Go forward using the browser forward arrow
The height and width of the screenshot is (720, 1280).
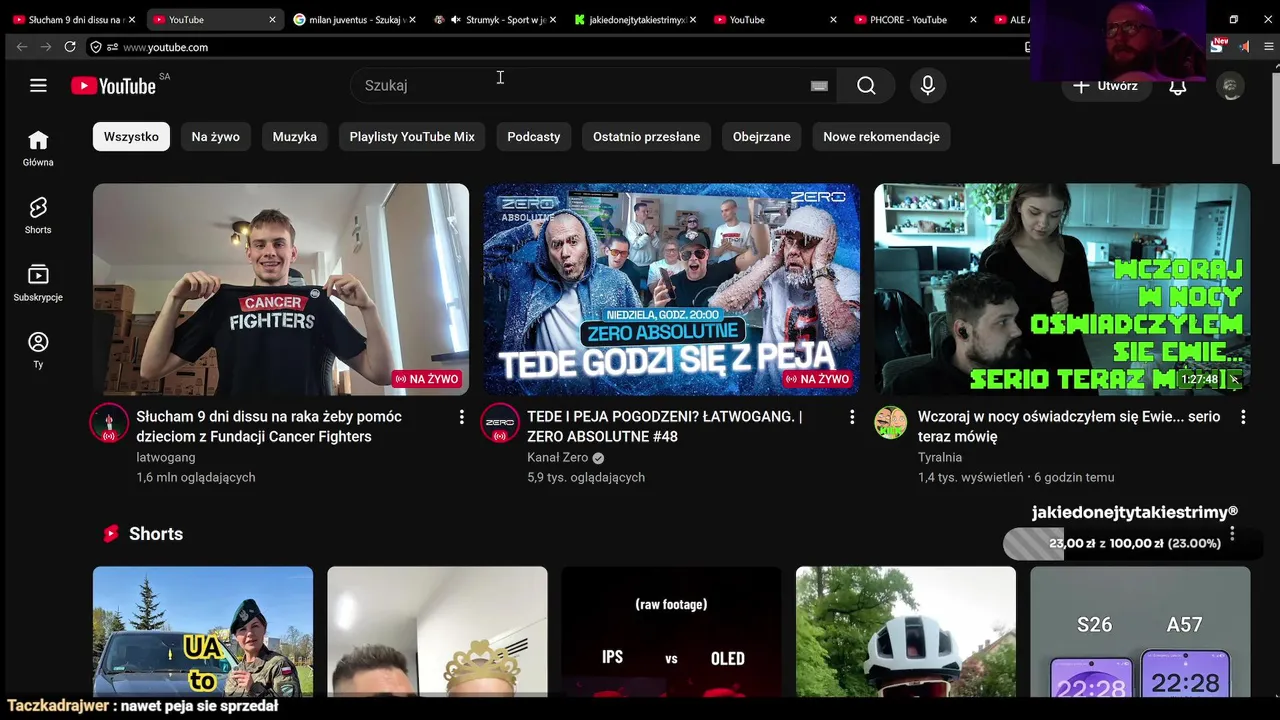(x=46, y=47)
